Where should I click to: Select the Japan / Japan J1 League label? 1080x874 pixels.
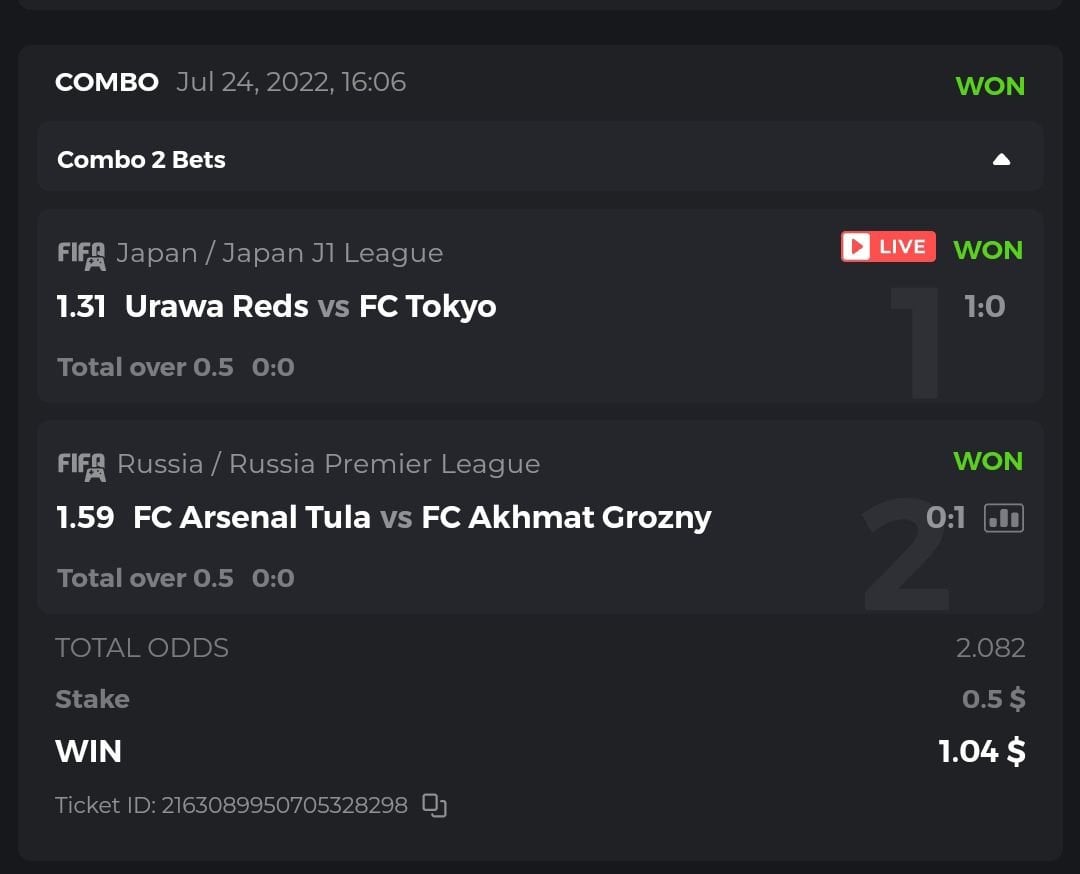pyautogui.click(x=279, y=253)
